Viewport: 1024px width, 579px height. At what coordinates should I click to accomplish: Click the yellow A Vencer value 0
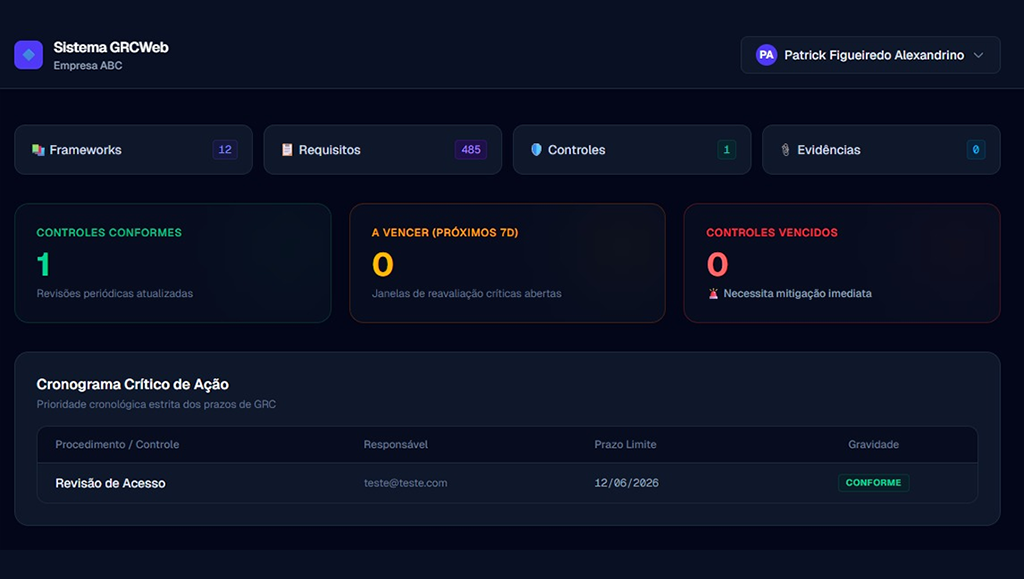(x=383, y=264)
